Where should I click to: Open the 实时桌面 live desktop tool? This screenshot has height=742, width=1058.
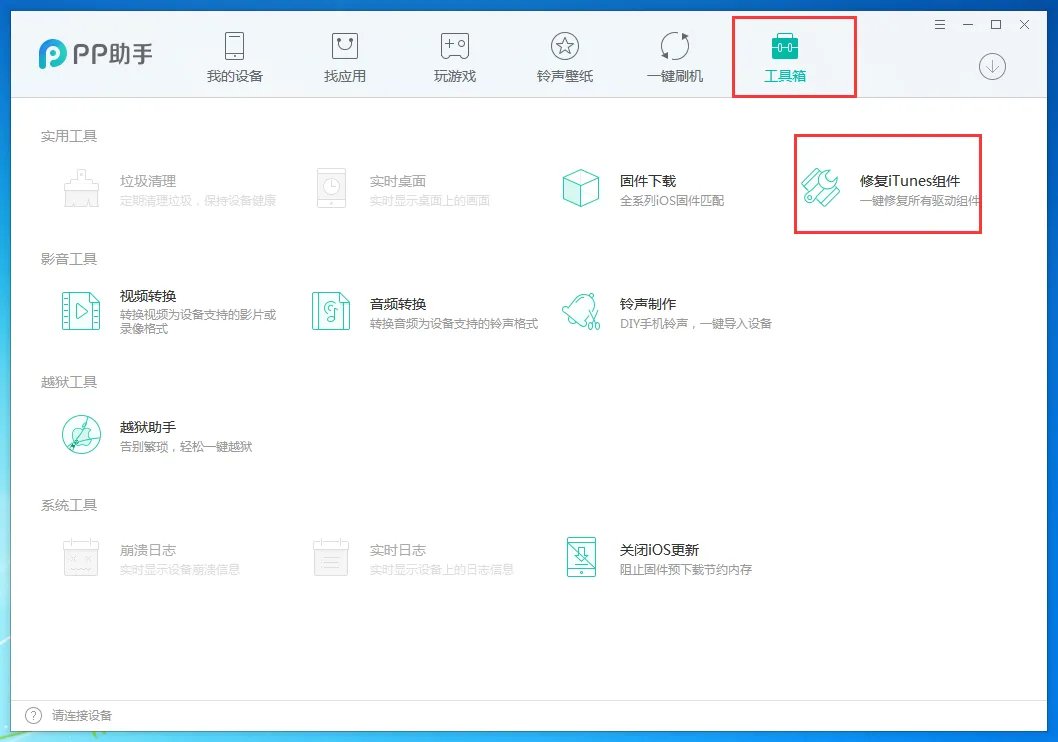pos(398,181)
